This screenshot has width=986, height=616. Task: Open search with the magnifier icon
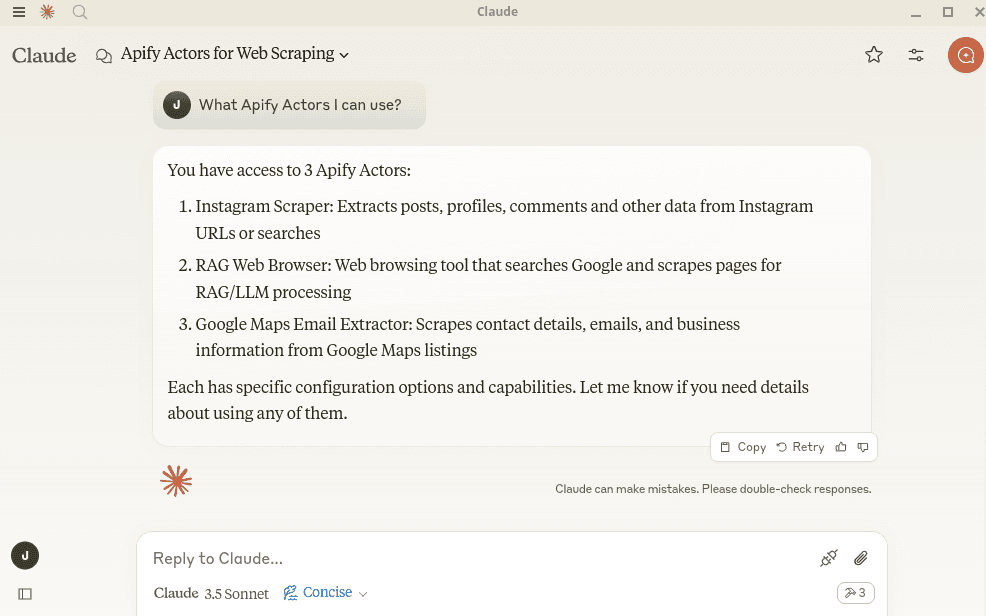[x=79, y=12]
